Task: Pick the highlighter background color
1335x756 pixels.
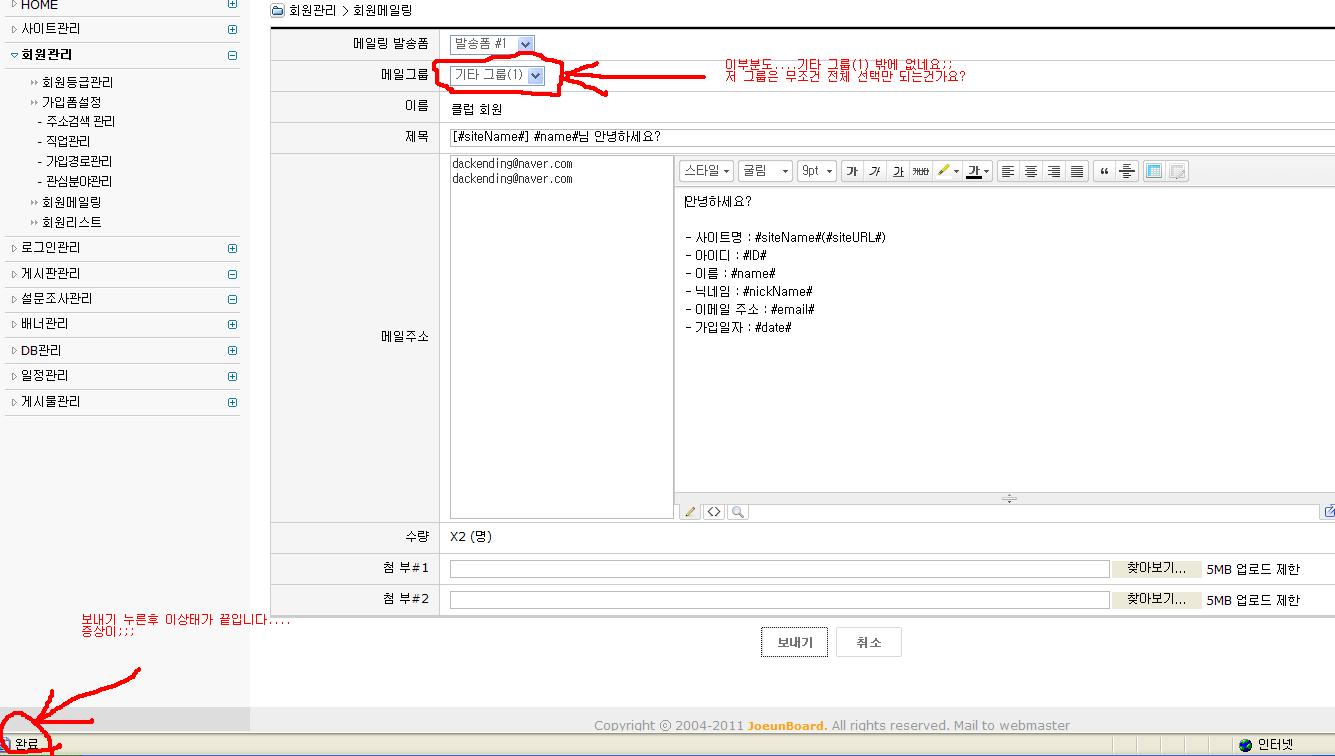Action: pos(942,171)
